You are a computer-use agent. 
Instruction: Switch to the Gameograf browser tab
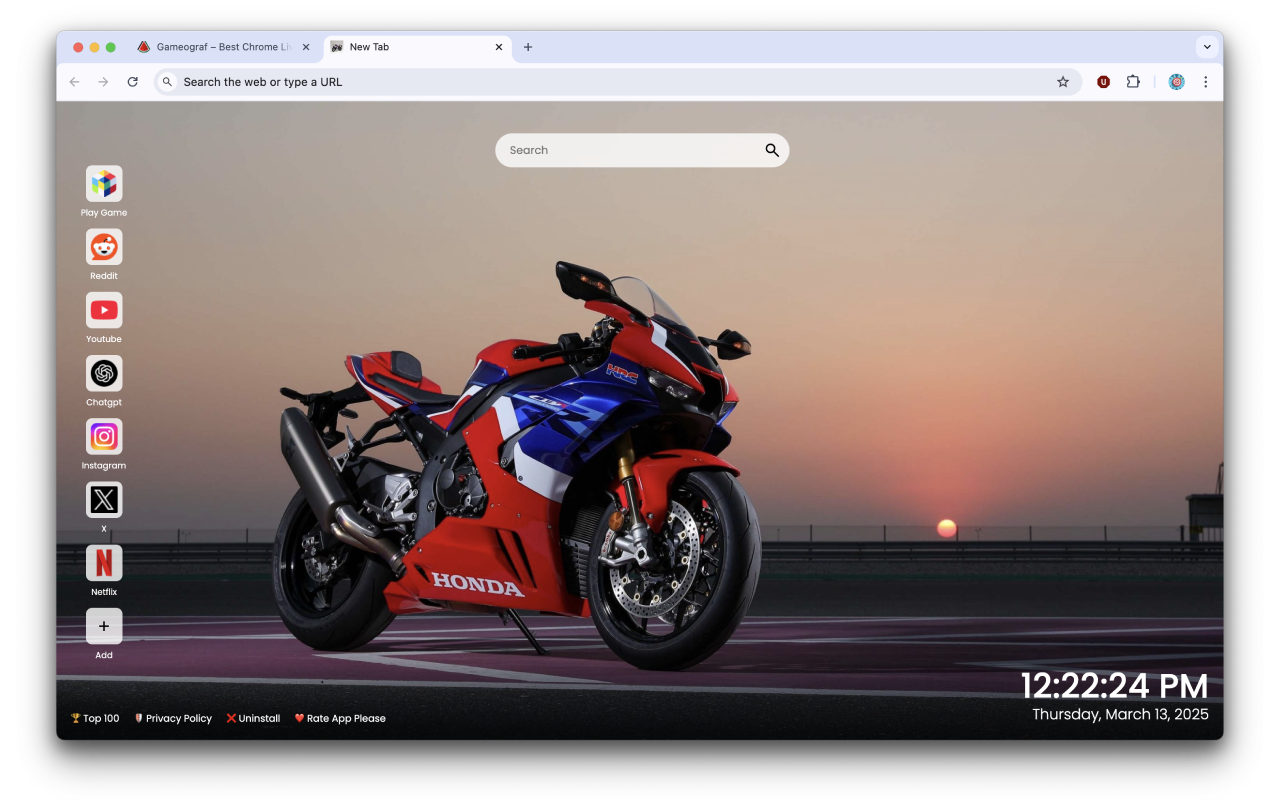220,46
